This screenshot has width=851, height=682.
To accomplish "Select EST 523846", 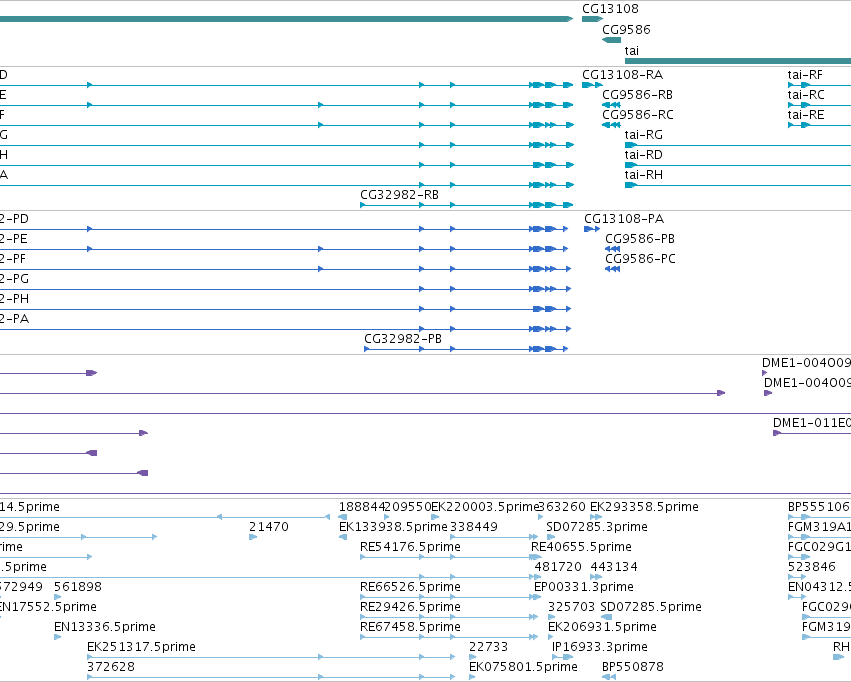I will pos(811,568).
